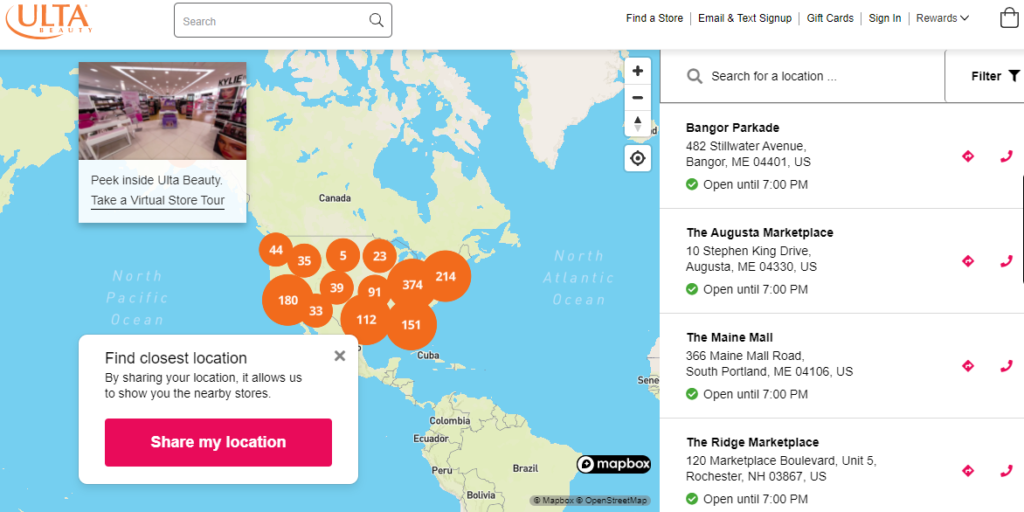Click the Filter button
The image size is (1024, 512).
click(x=984, y=76)
